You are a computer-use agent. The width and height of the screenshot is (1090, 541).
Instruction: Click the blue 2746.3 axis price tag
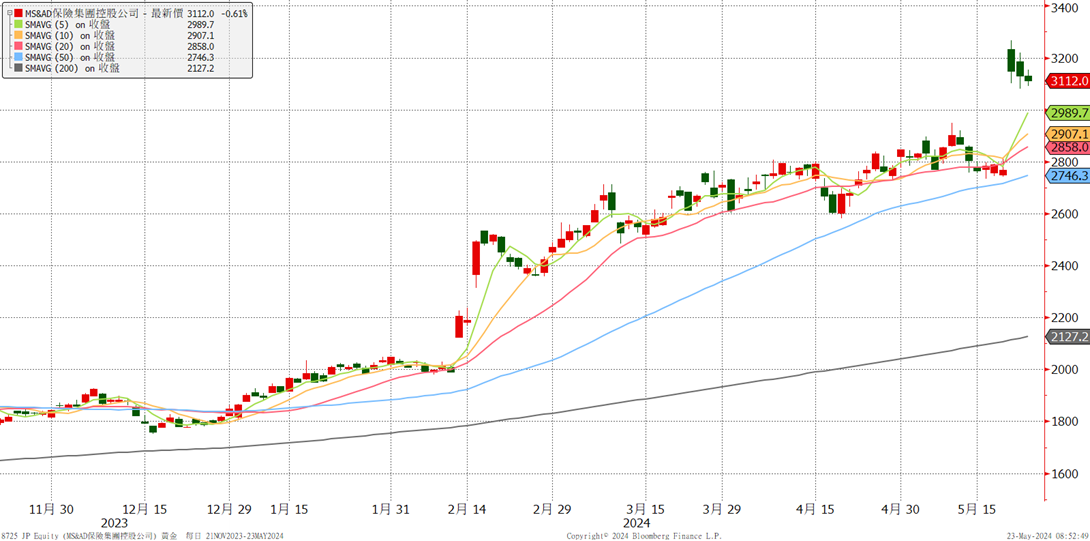(1068, 177)
